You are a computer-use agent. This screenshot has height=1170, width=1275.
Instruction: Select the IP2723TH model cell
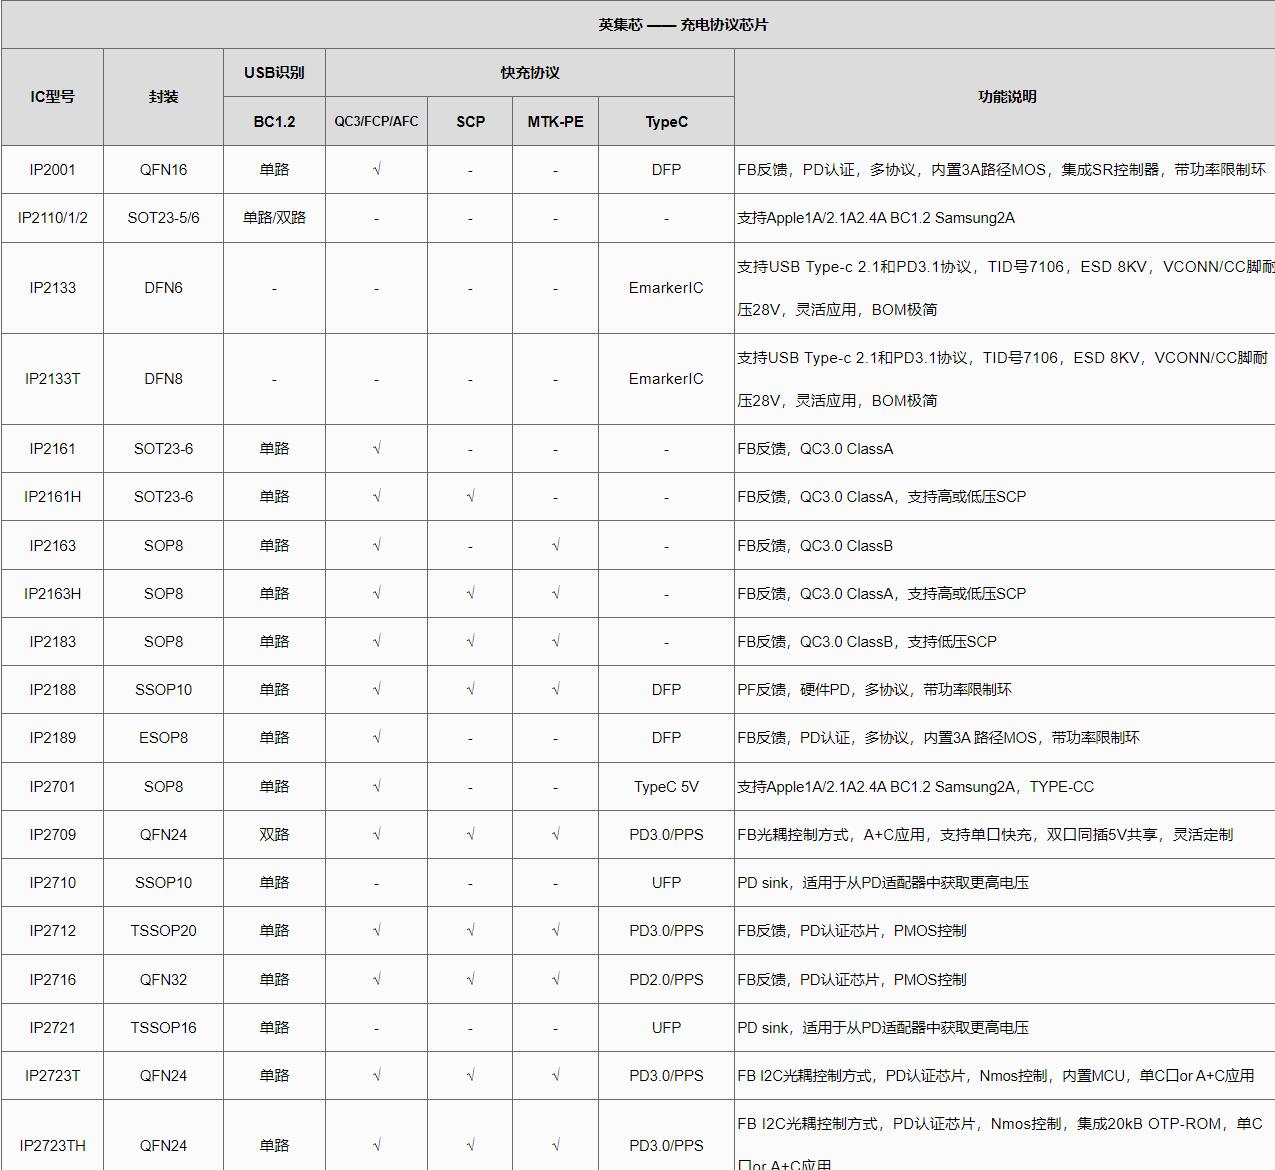pyautogui.click(x=52, y=1146)
